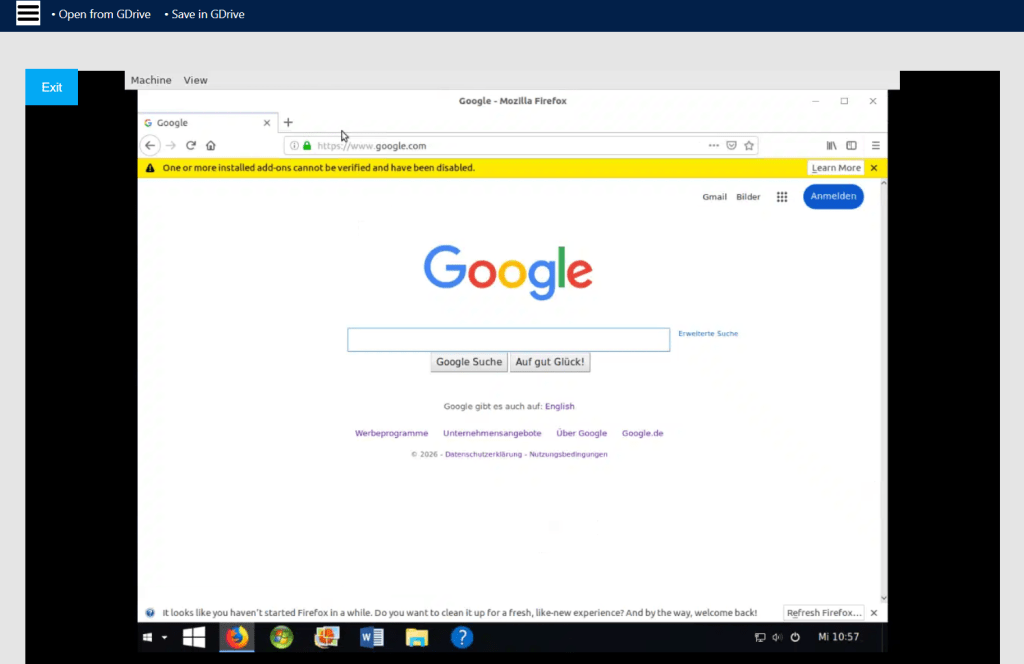
Task: Open the View menu
Action: pyautogui.click(x=195, y=80)
